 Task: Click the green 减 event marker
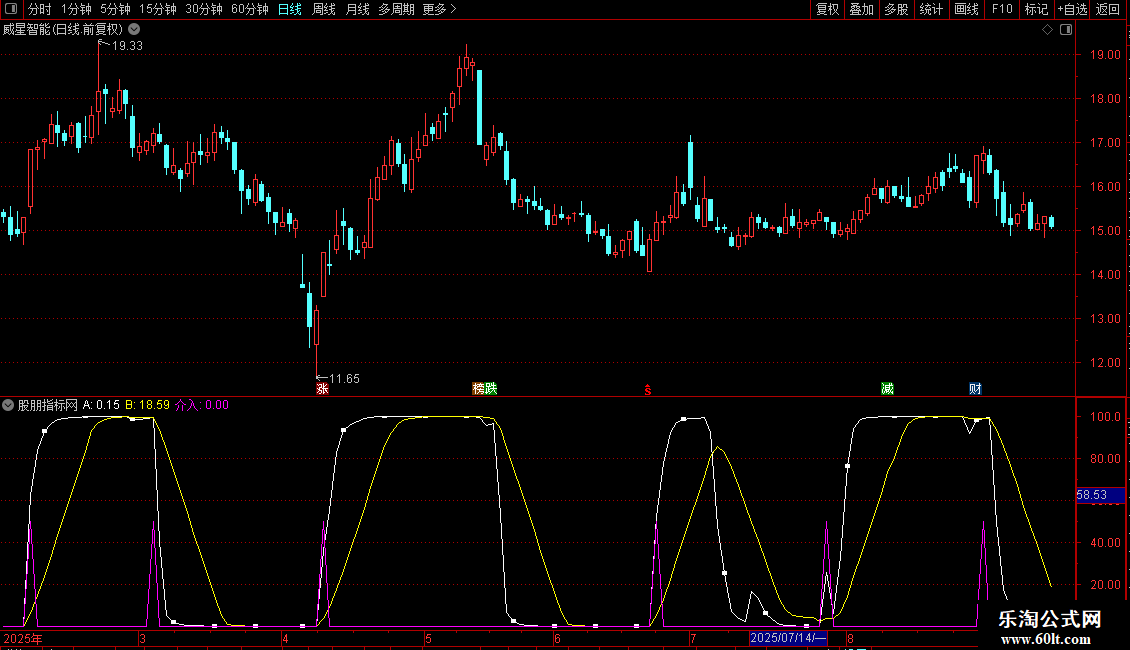pos(887,389)
